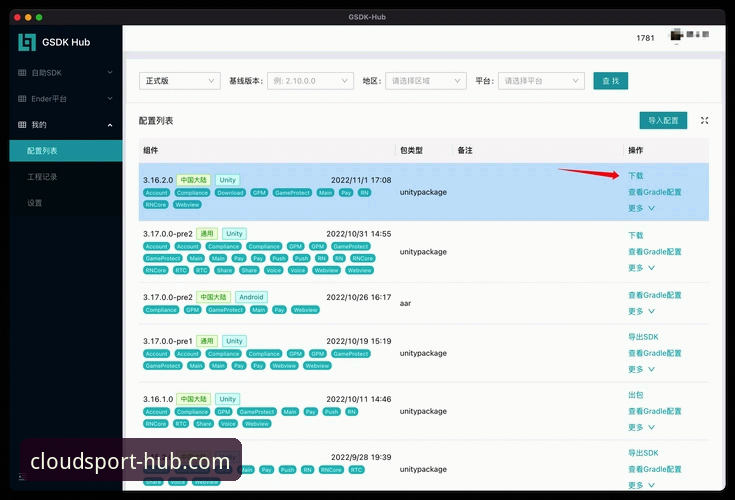Click 查看Gradle配置 for 3.16.1.0
735x500 pixels.
(654, 411)
